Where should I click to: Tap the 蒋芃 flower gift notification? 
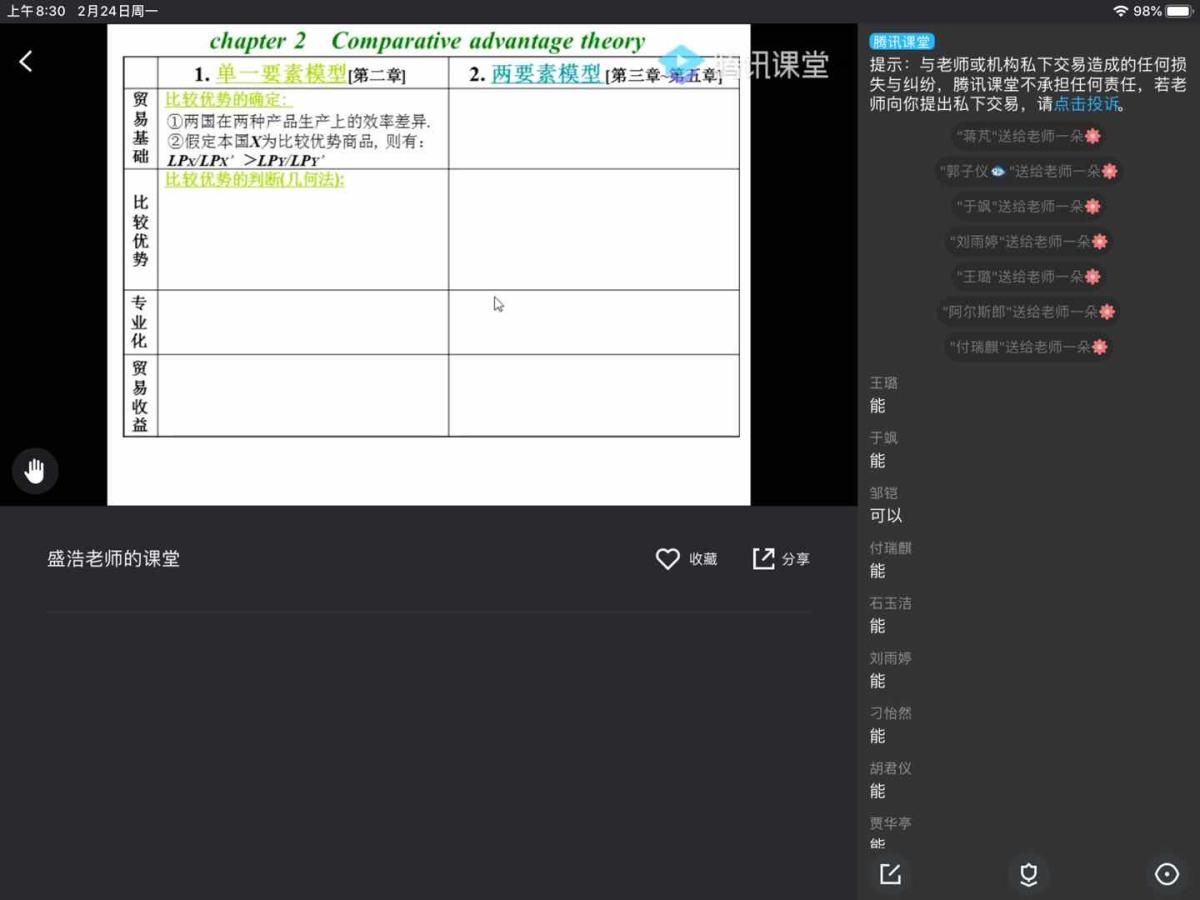coord(1028,136)
